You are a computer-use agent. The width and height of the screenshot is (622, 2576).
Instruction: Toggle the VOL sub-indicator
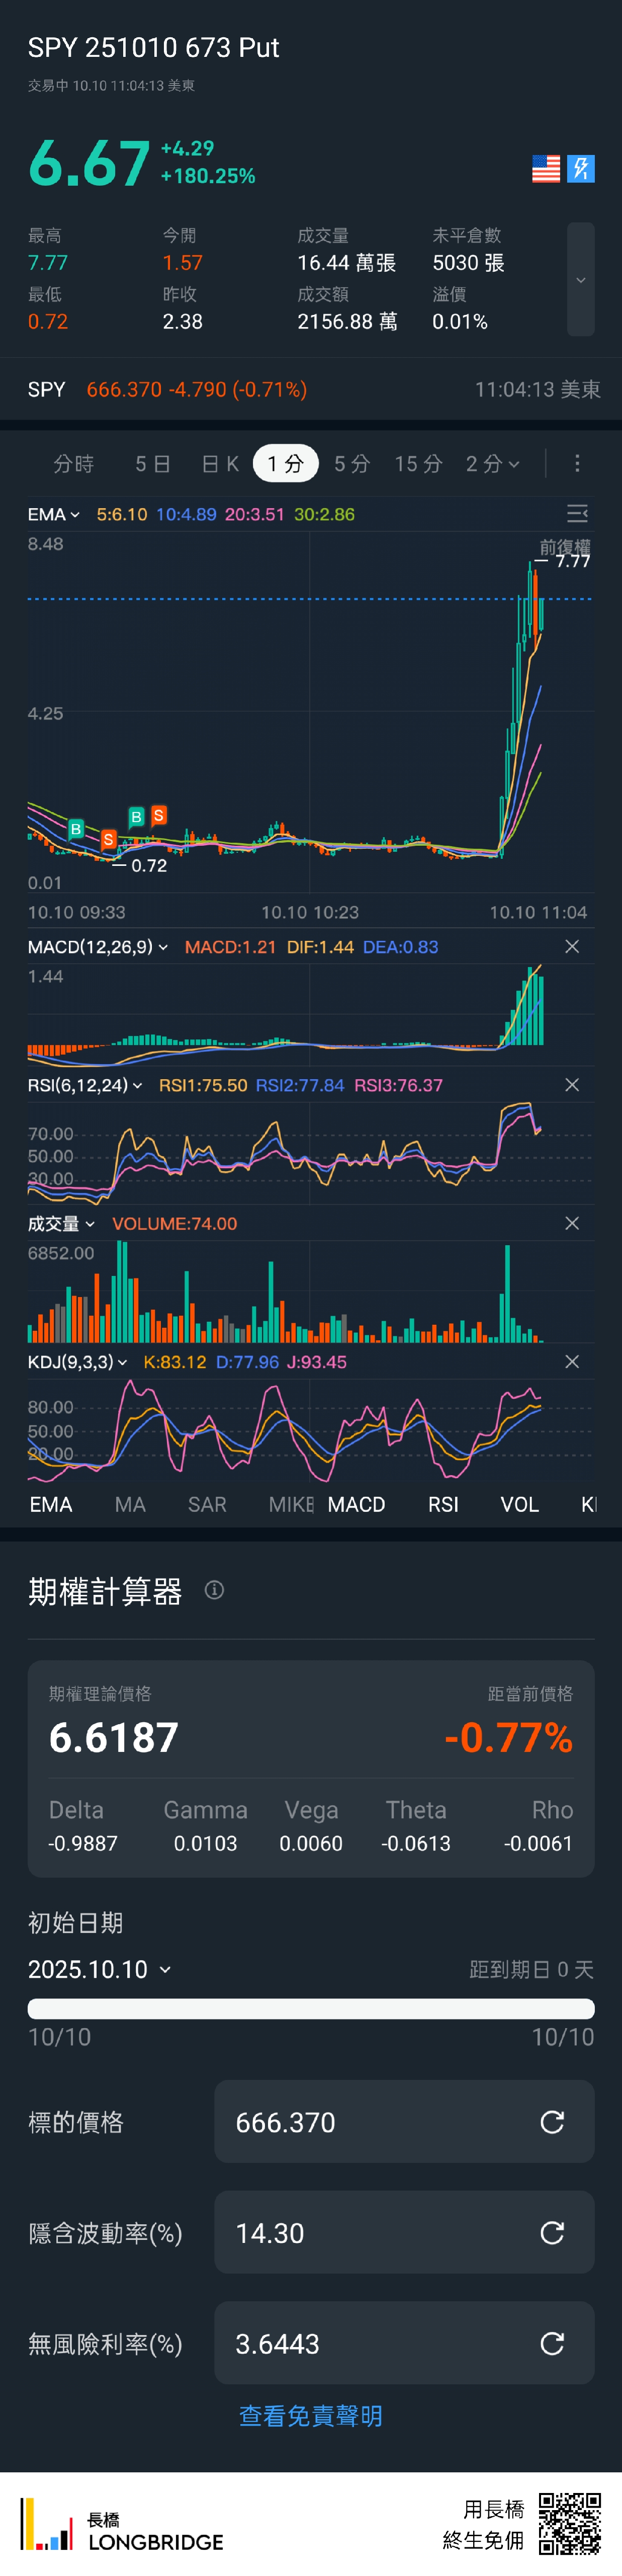click(519, 1505)
